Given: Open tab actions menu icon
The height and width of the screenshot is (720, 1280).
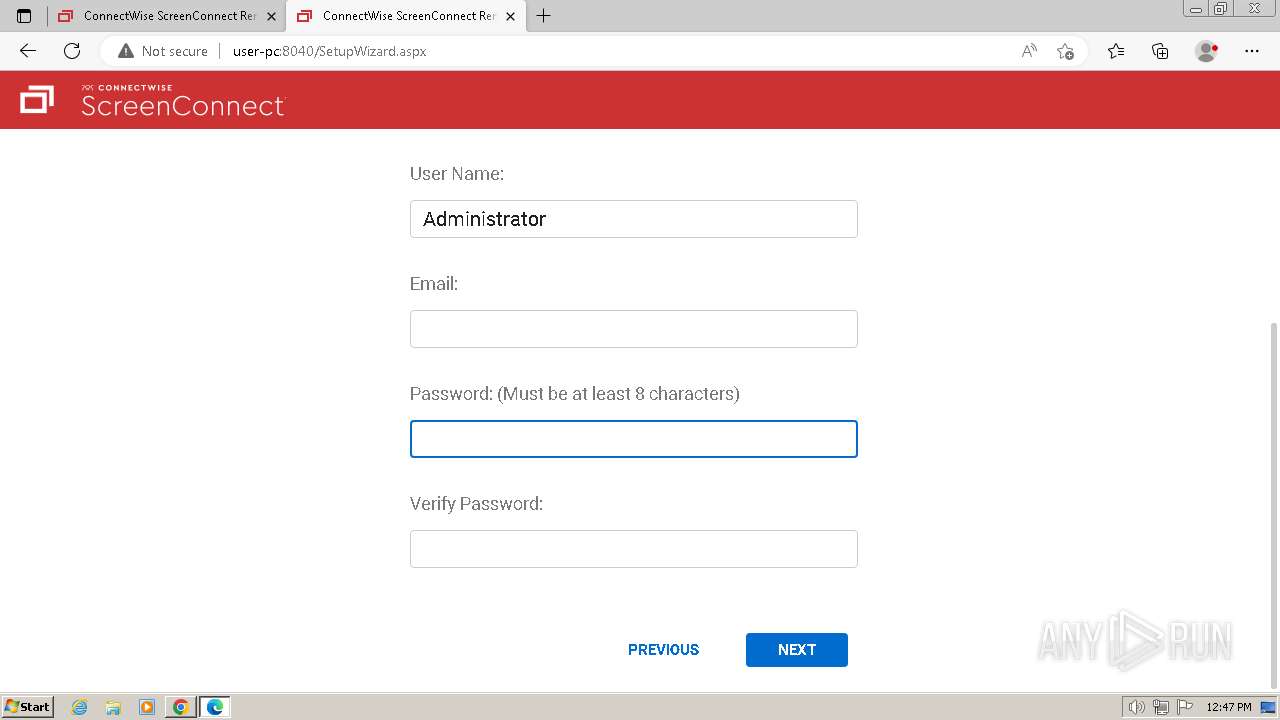Looking at the screenshot, I should coord(24,16).
